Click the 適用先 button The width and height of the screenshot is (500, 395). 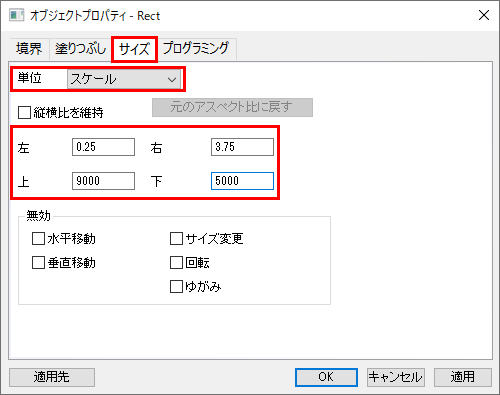(x=52, y=377)
